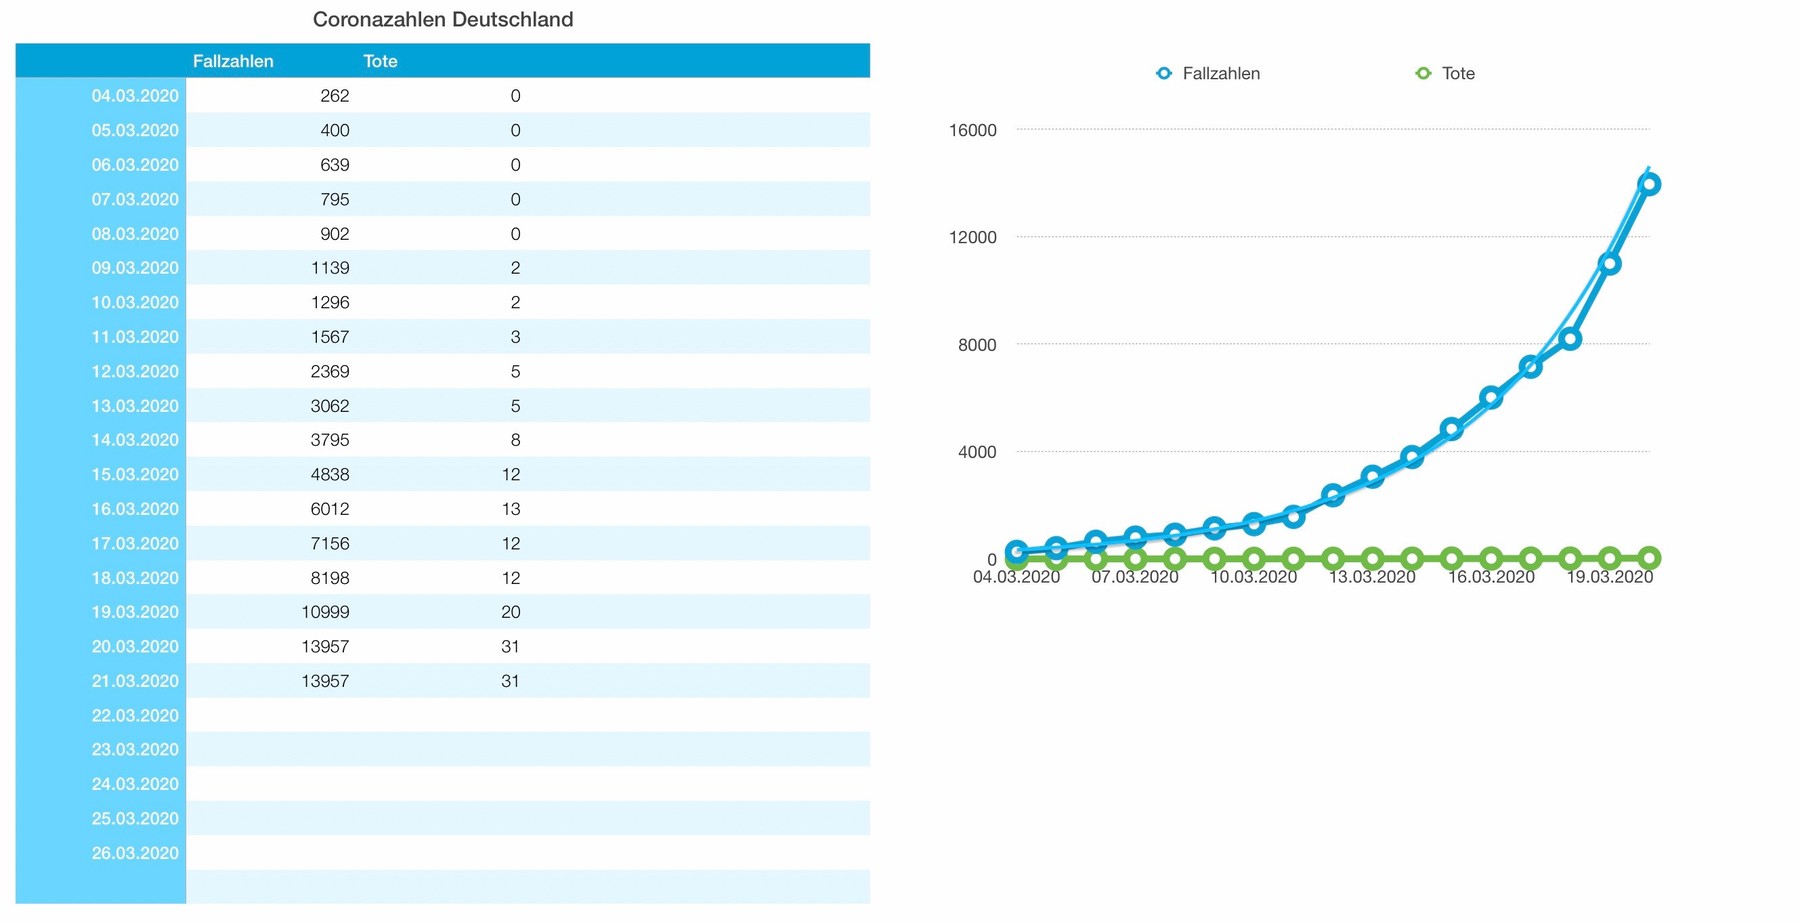Select the Tote legend label in chart
This screenshot has height=922, width=1800.
1458,73
